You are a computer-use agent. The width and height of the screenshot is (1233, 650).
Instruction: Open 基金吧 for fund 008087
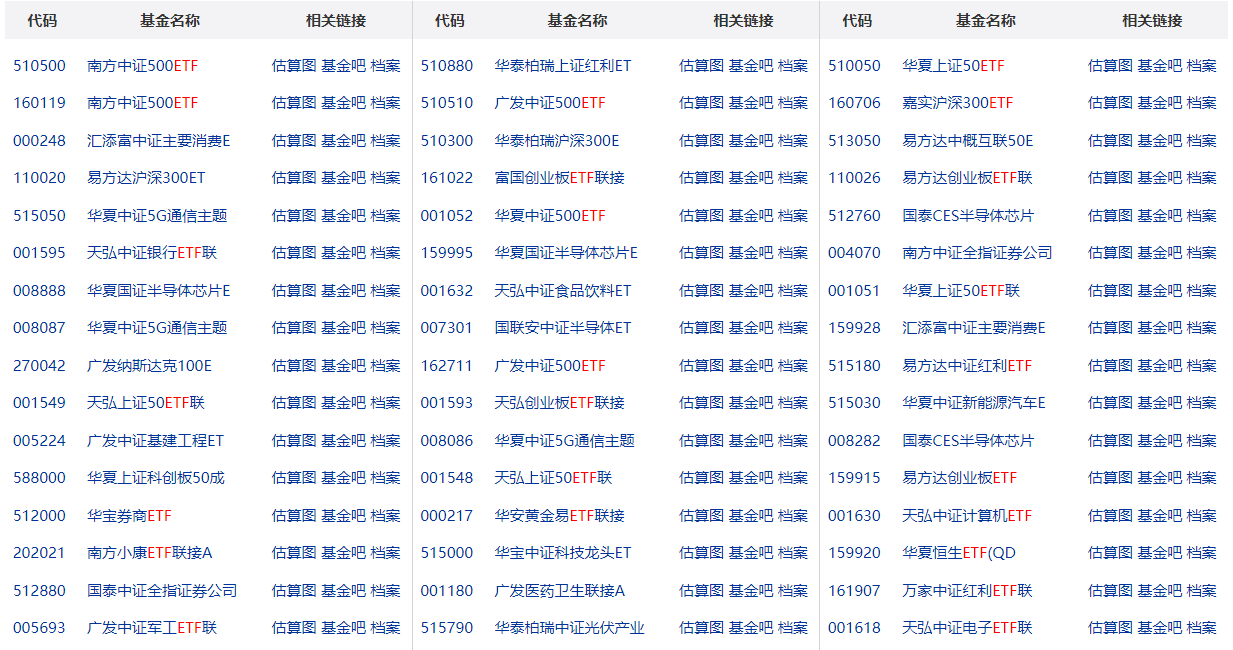pos(343,328)
